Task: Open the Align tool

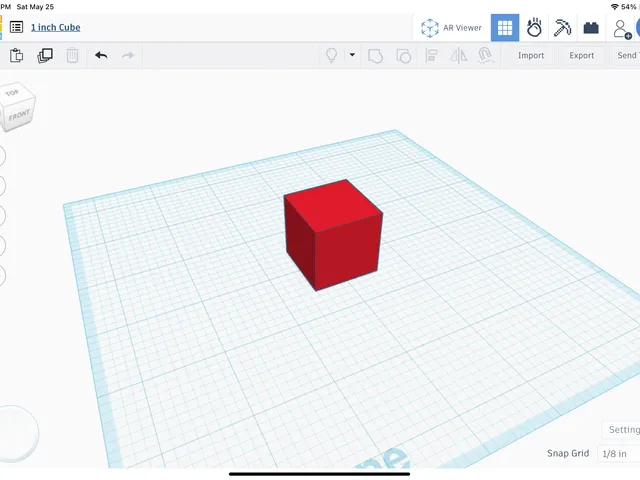Action: (x=431, y=56)
